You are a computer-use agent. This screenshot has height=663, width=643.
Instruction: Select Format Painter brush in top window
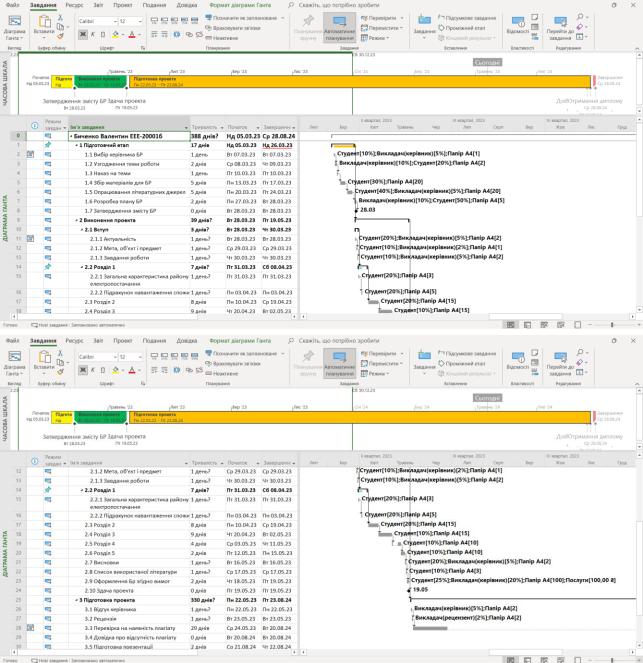point(60,36)
